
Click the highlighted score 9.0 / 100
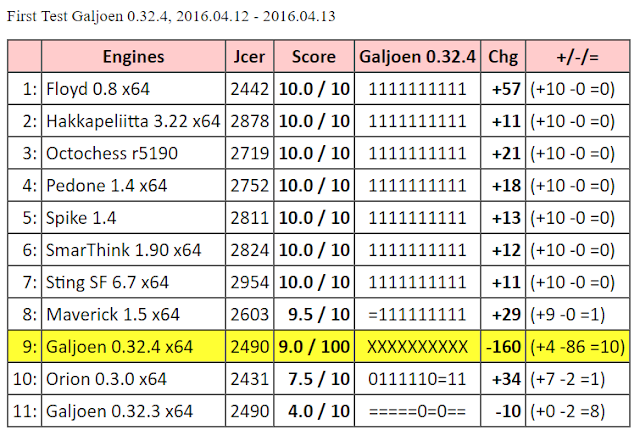pyautogui.click(x=314, y=347)
